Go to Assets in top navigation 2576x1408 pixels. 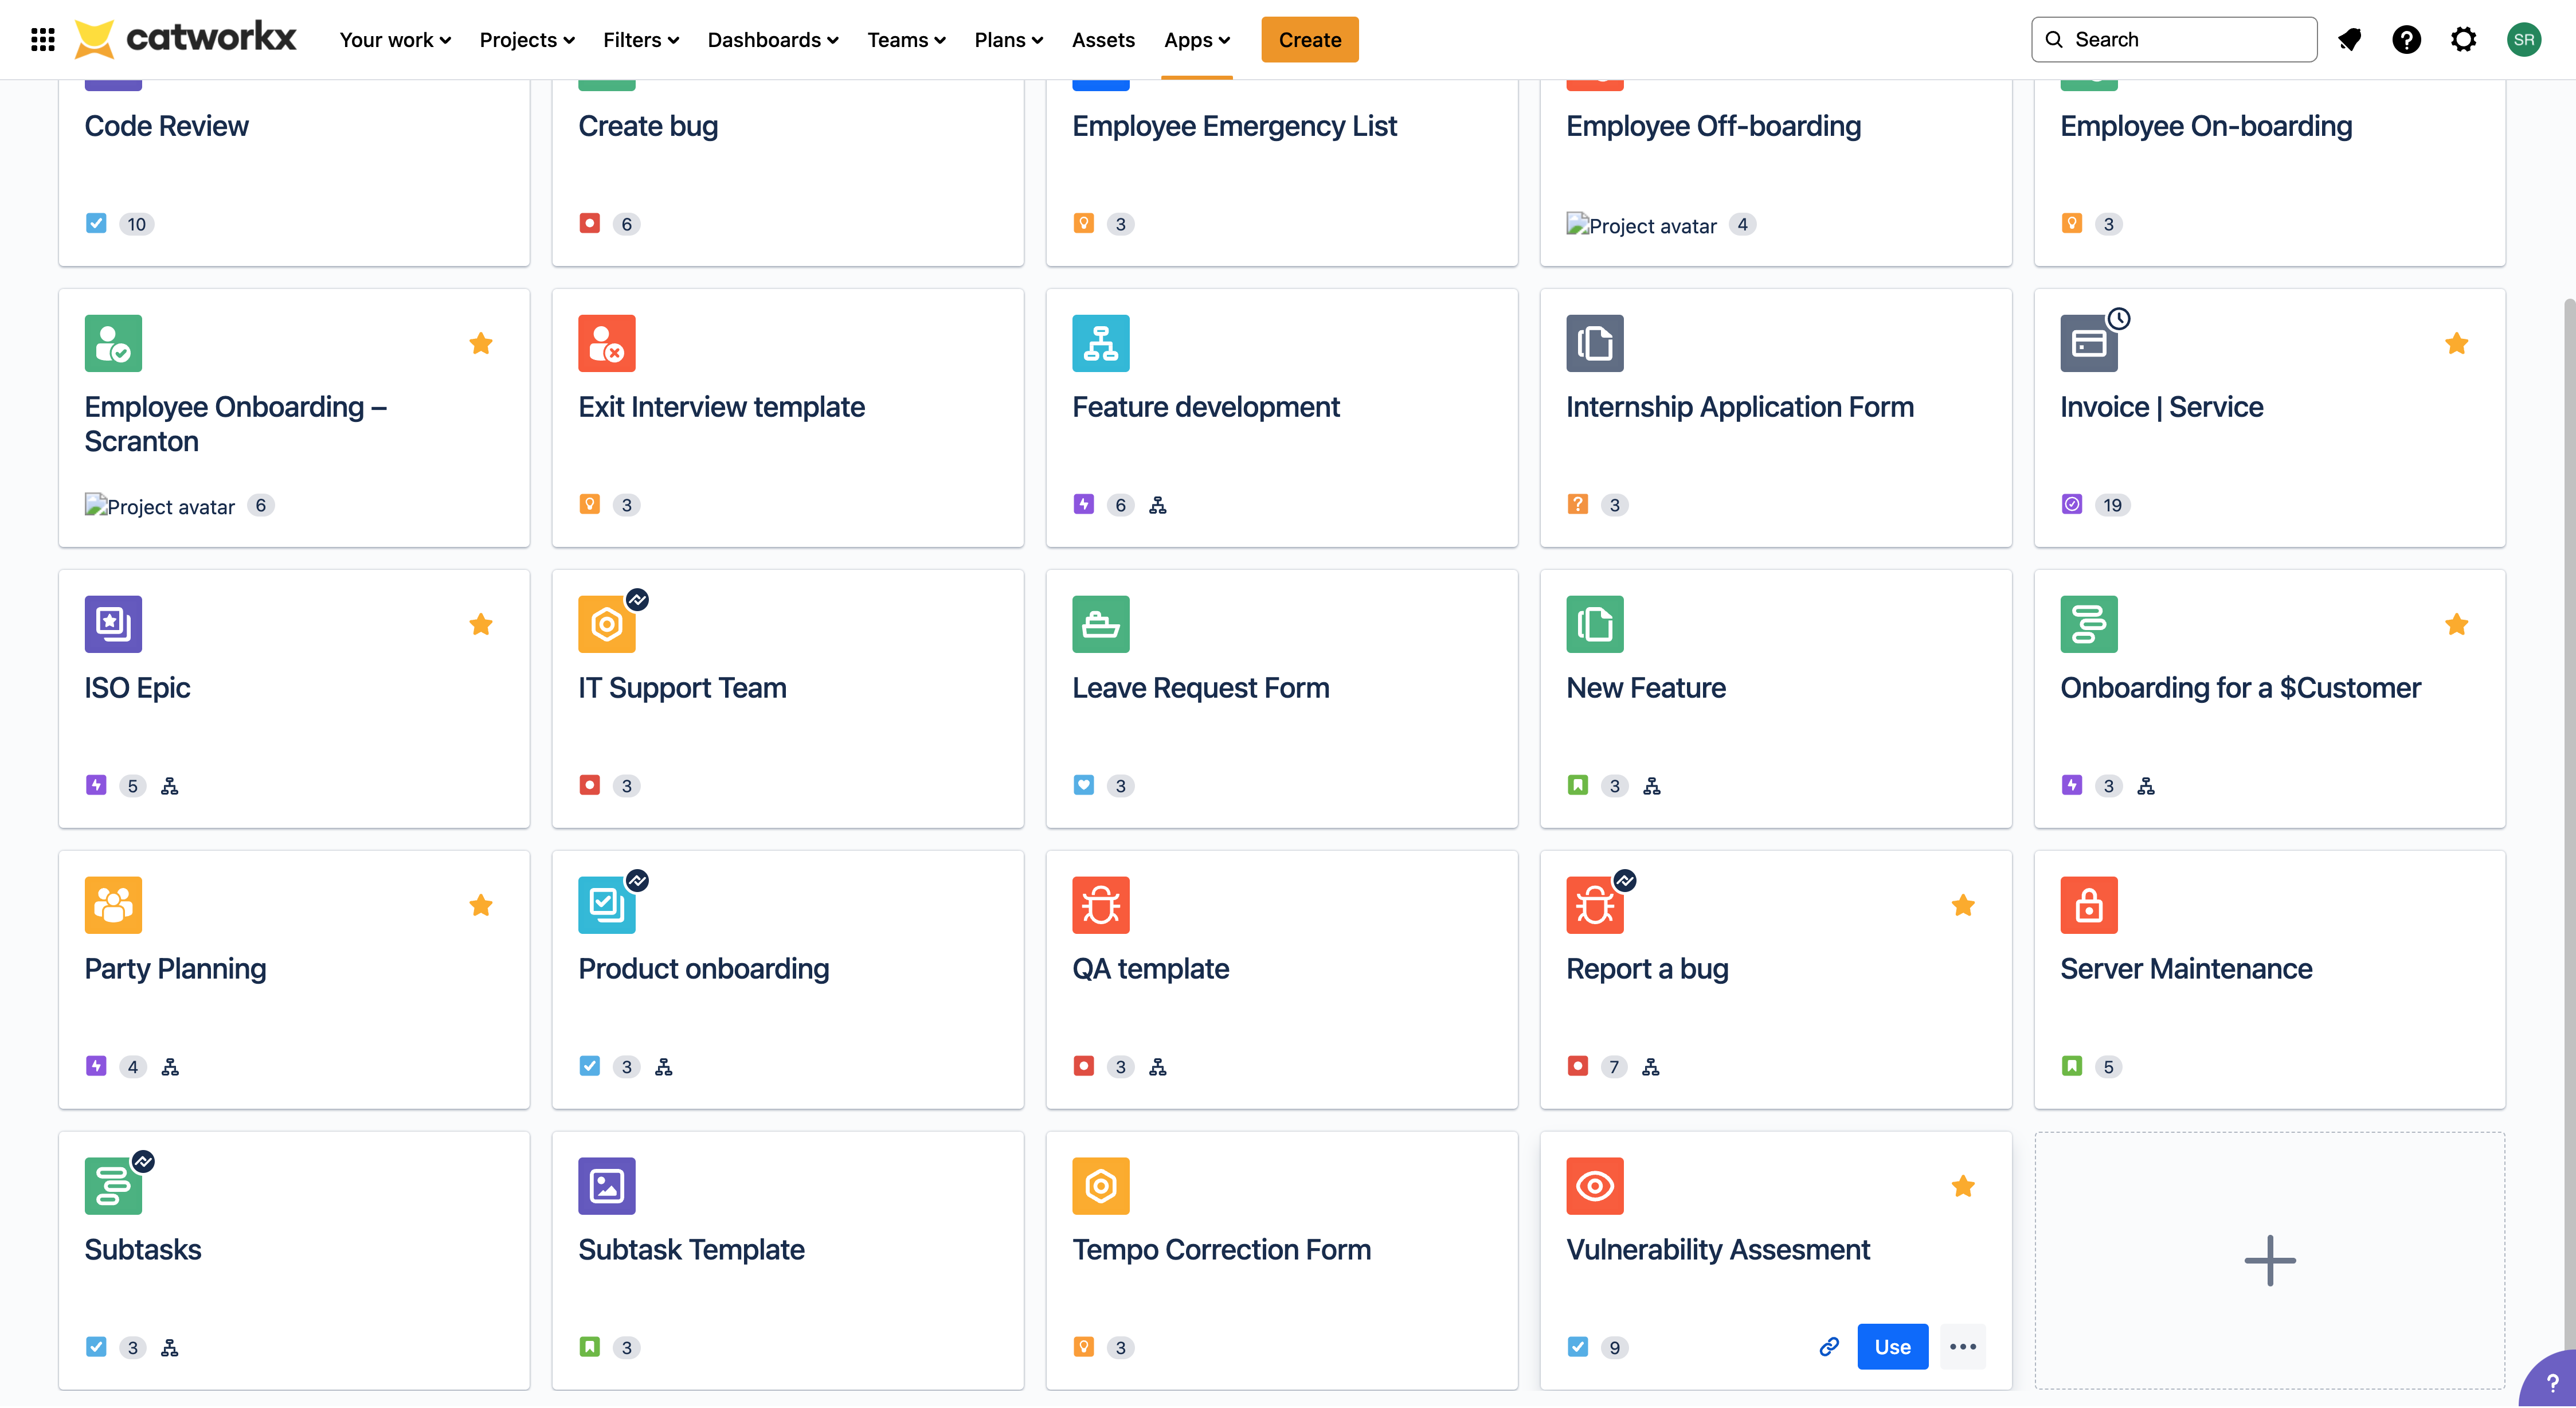pyautogui.click(x=1103, y=40)
